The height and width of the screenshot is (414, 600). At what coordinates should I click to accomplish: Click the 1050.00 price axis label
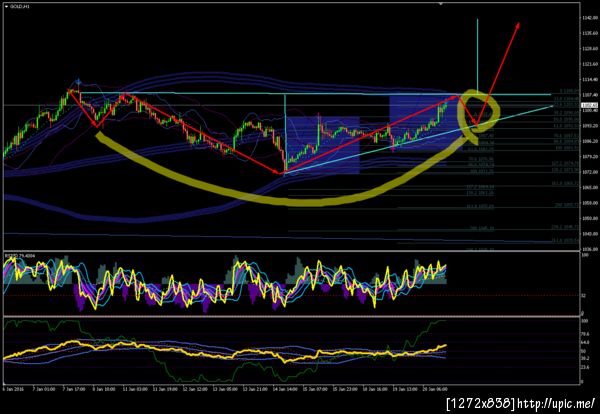(589, 218)
